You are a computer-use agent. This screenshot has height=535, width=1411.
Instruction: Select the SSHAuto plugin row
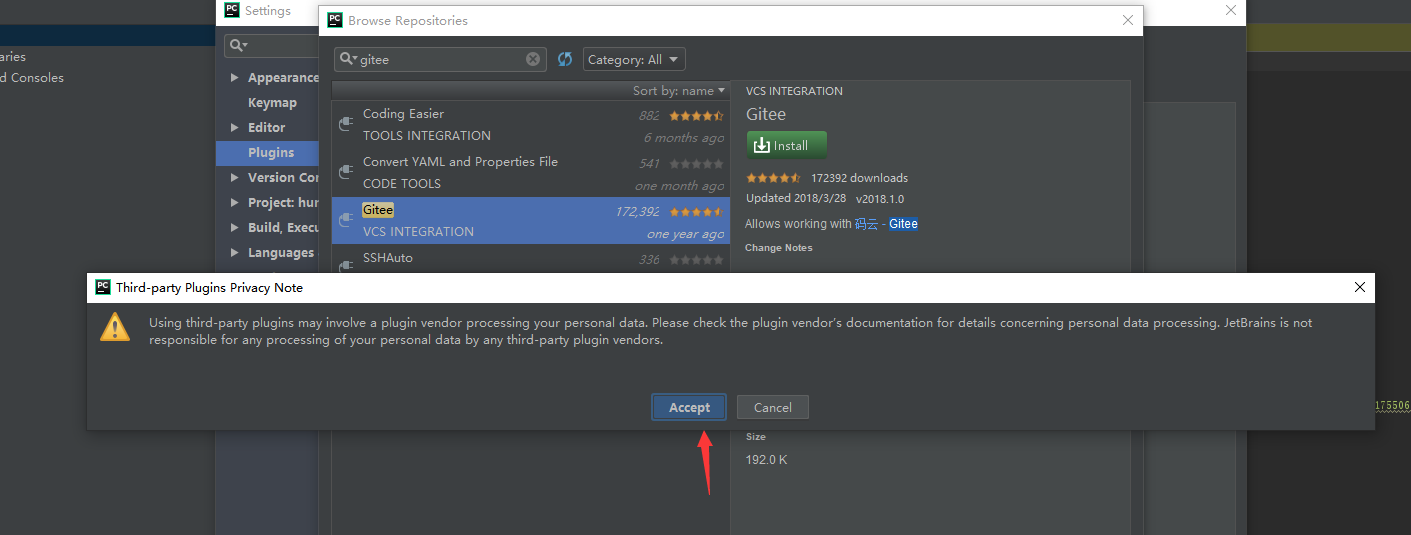(x=530, y=260)
